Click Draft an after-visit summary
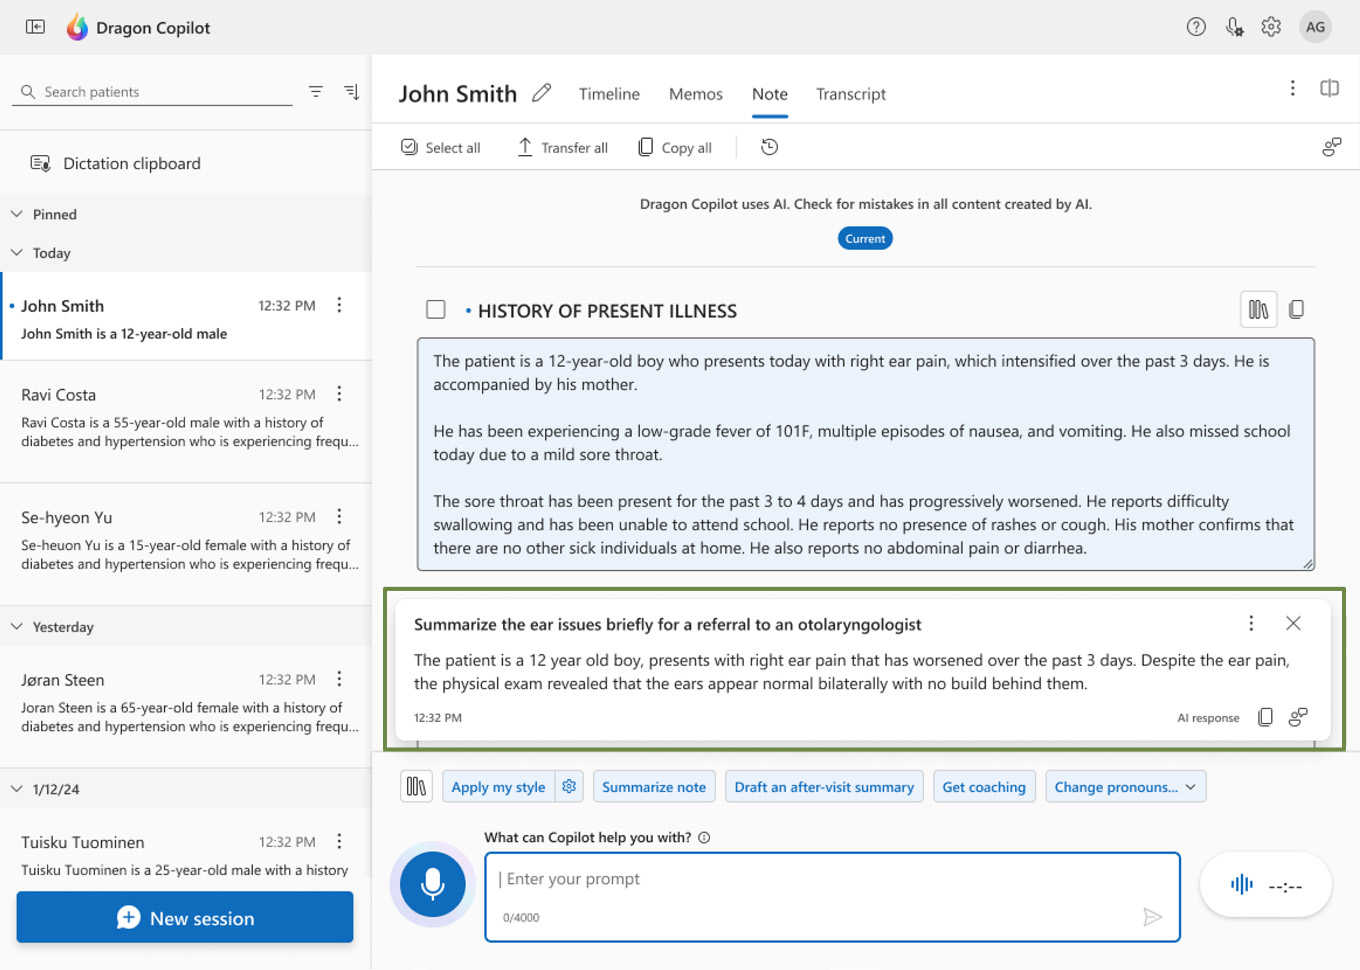This screenshot has width=1360, height=970. [824, 787]
